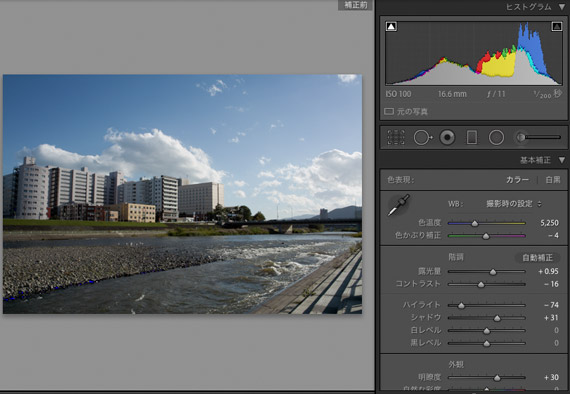Viewport: 570px width, 394px height.
Task: Adjust the 黒レベル slider
Action: tap(486, 343)
